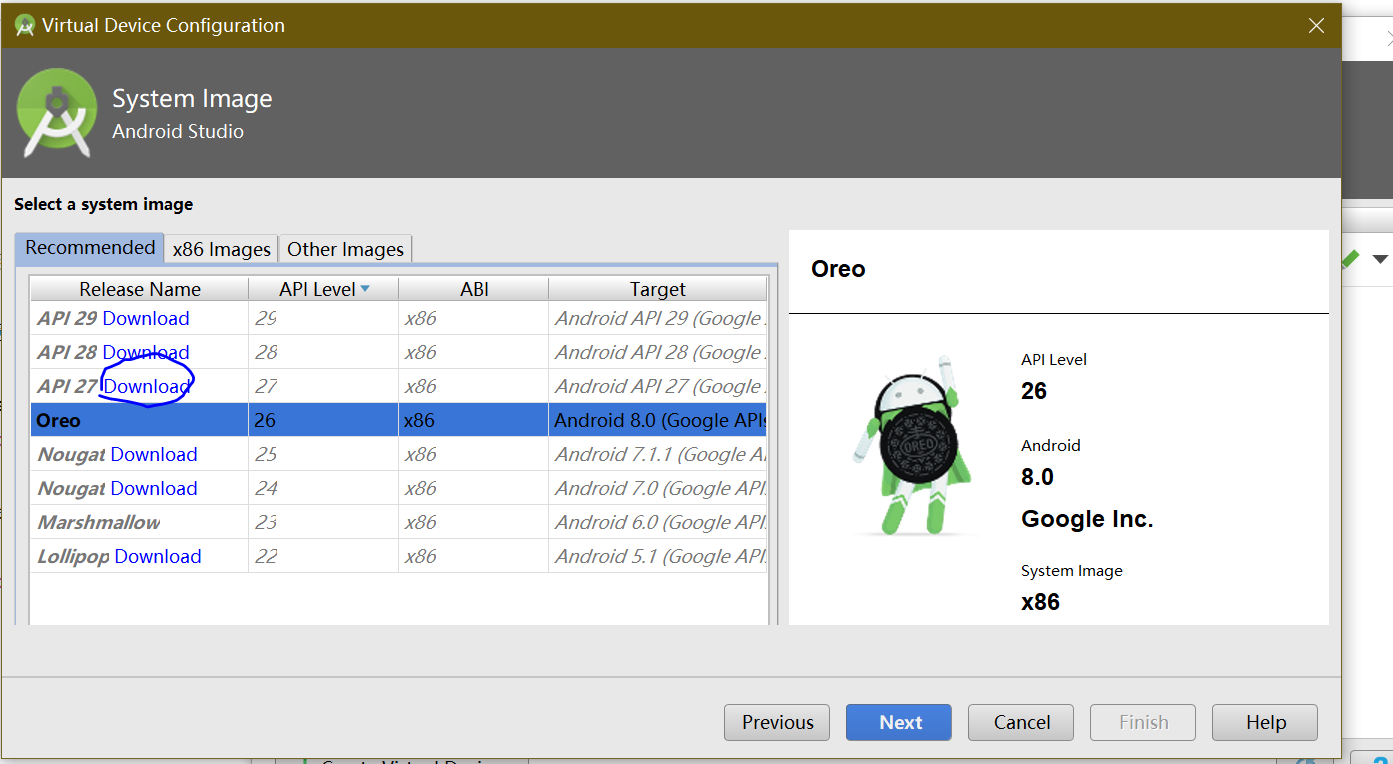
Task: Click the Android 7.0 target cell
Action: pos(658,488)
